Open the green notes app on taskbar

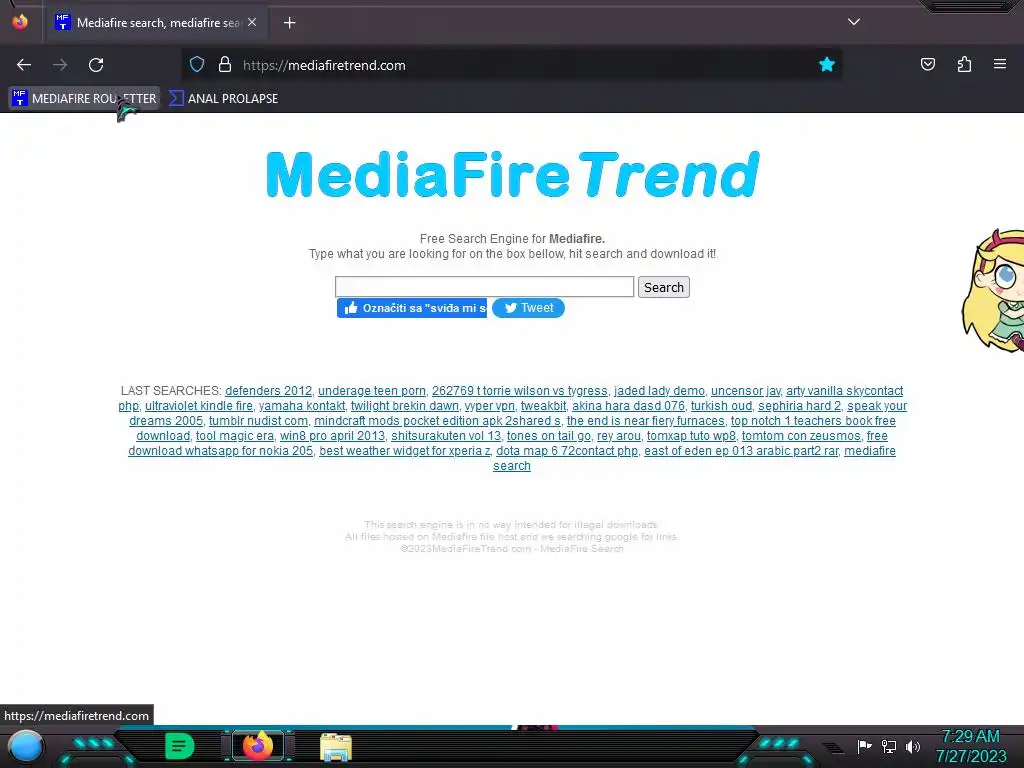[180, 746]
